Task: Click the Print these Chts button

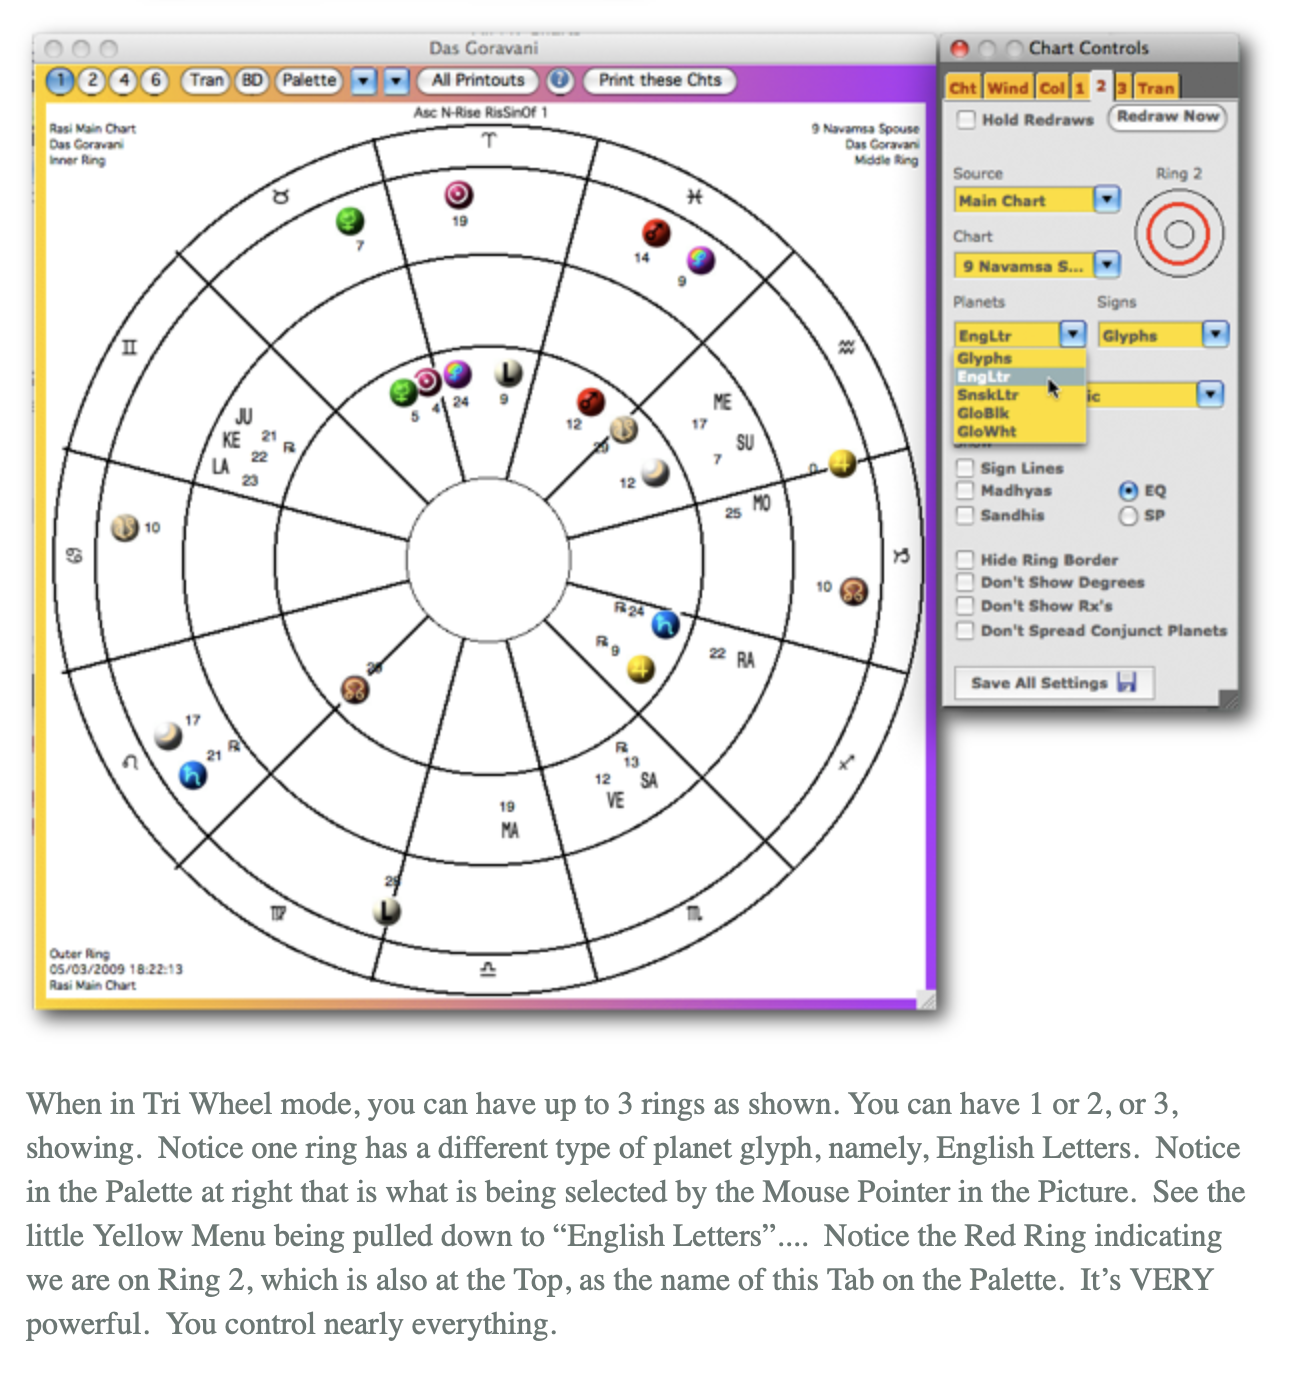Action: 660,81
